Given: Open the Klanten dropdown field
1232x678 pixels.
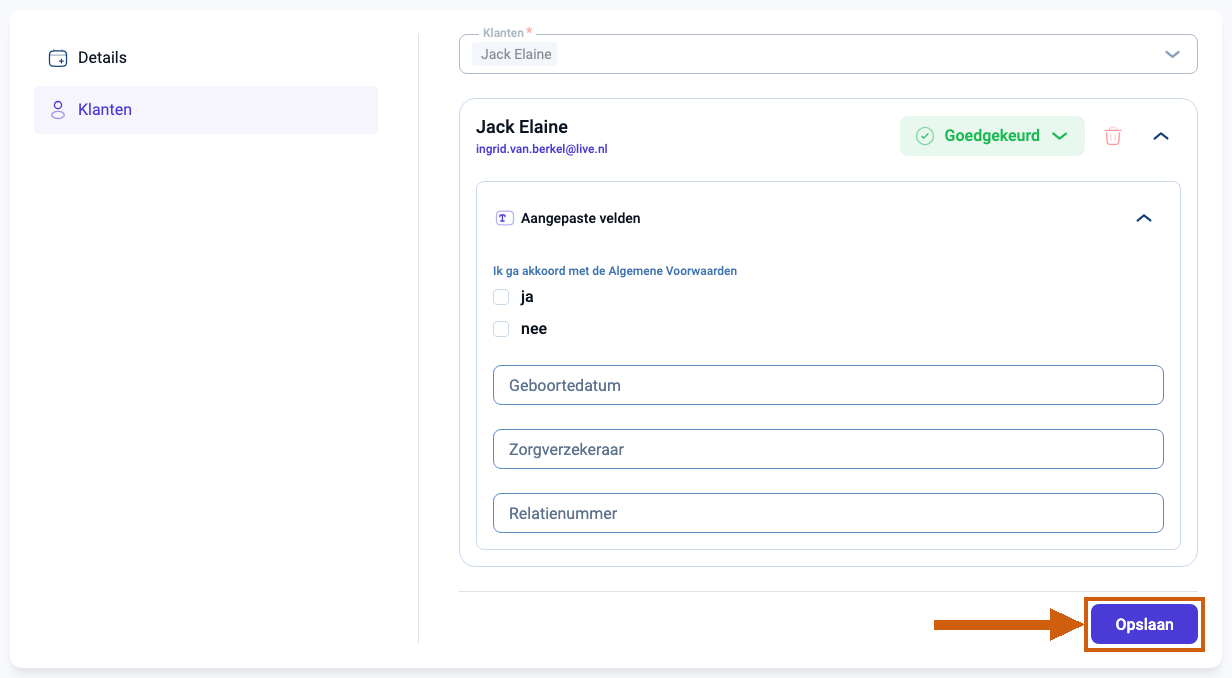Looking at the screenshot, I should pos(828,54).
